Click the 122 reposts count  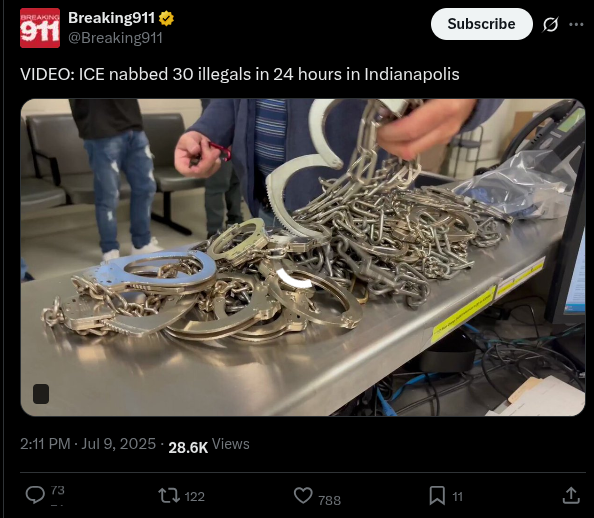[195, 496]
